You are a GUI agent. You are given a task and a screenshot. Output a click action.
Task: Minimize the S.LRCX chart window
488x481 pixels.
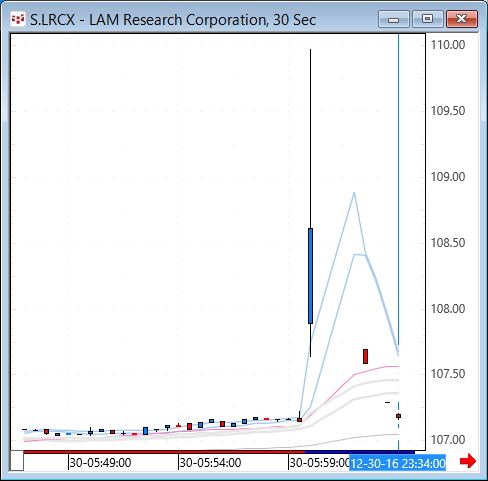click(x=394, y=19)
